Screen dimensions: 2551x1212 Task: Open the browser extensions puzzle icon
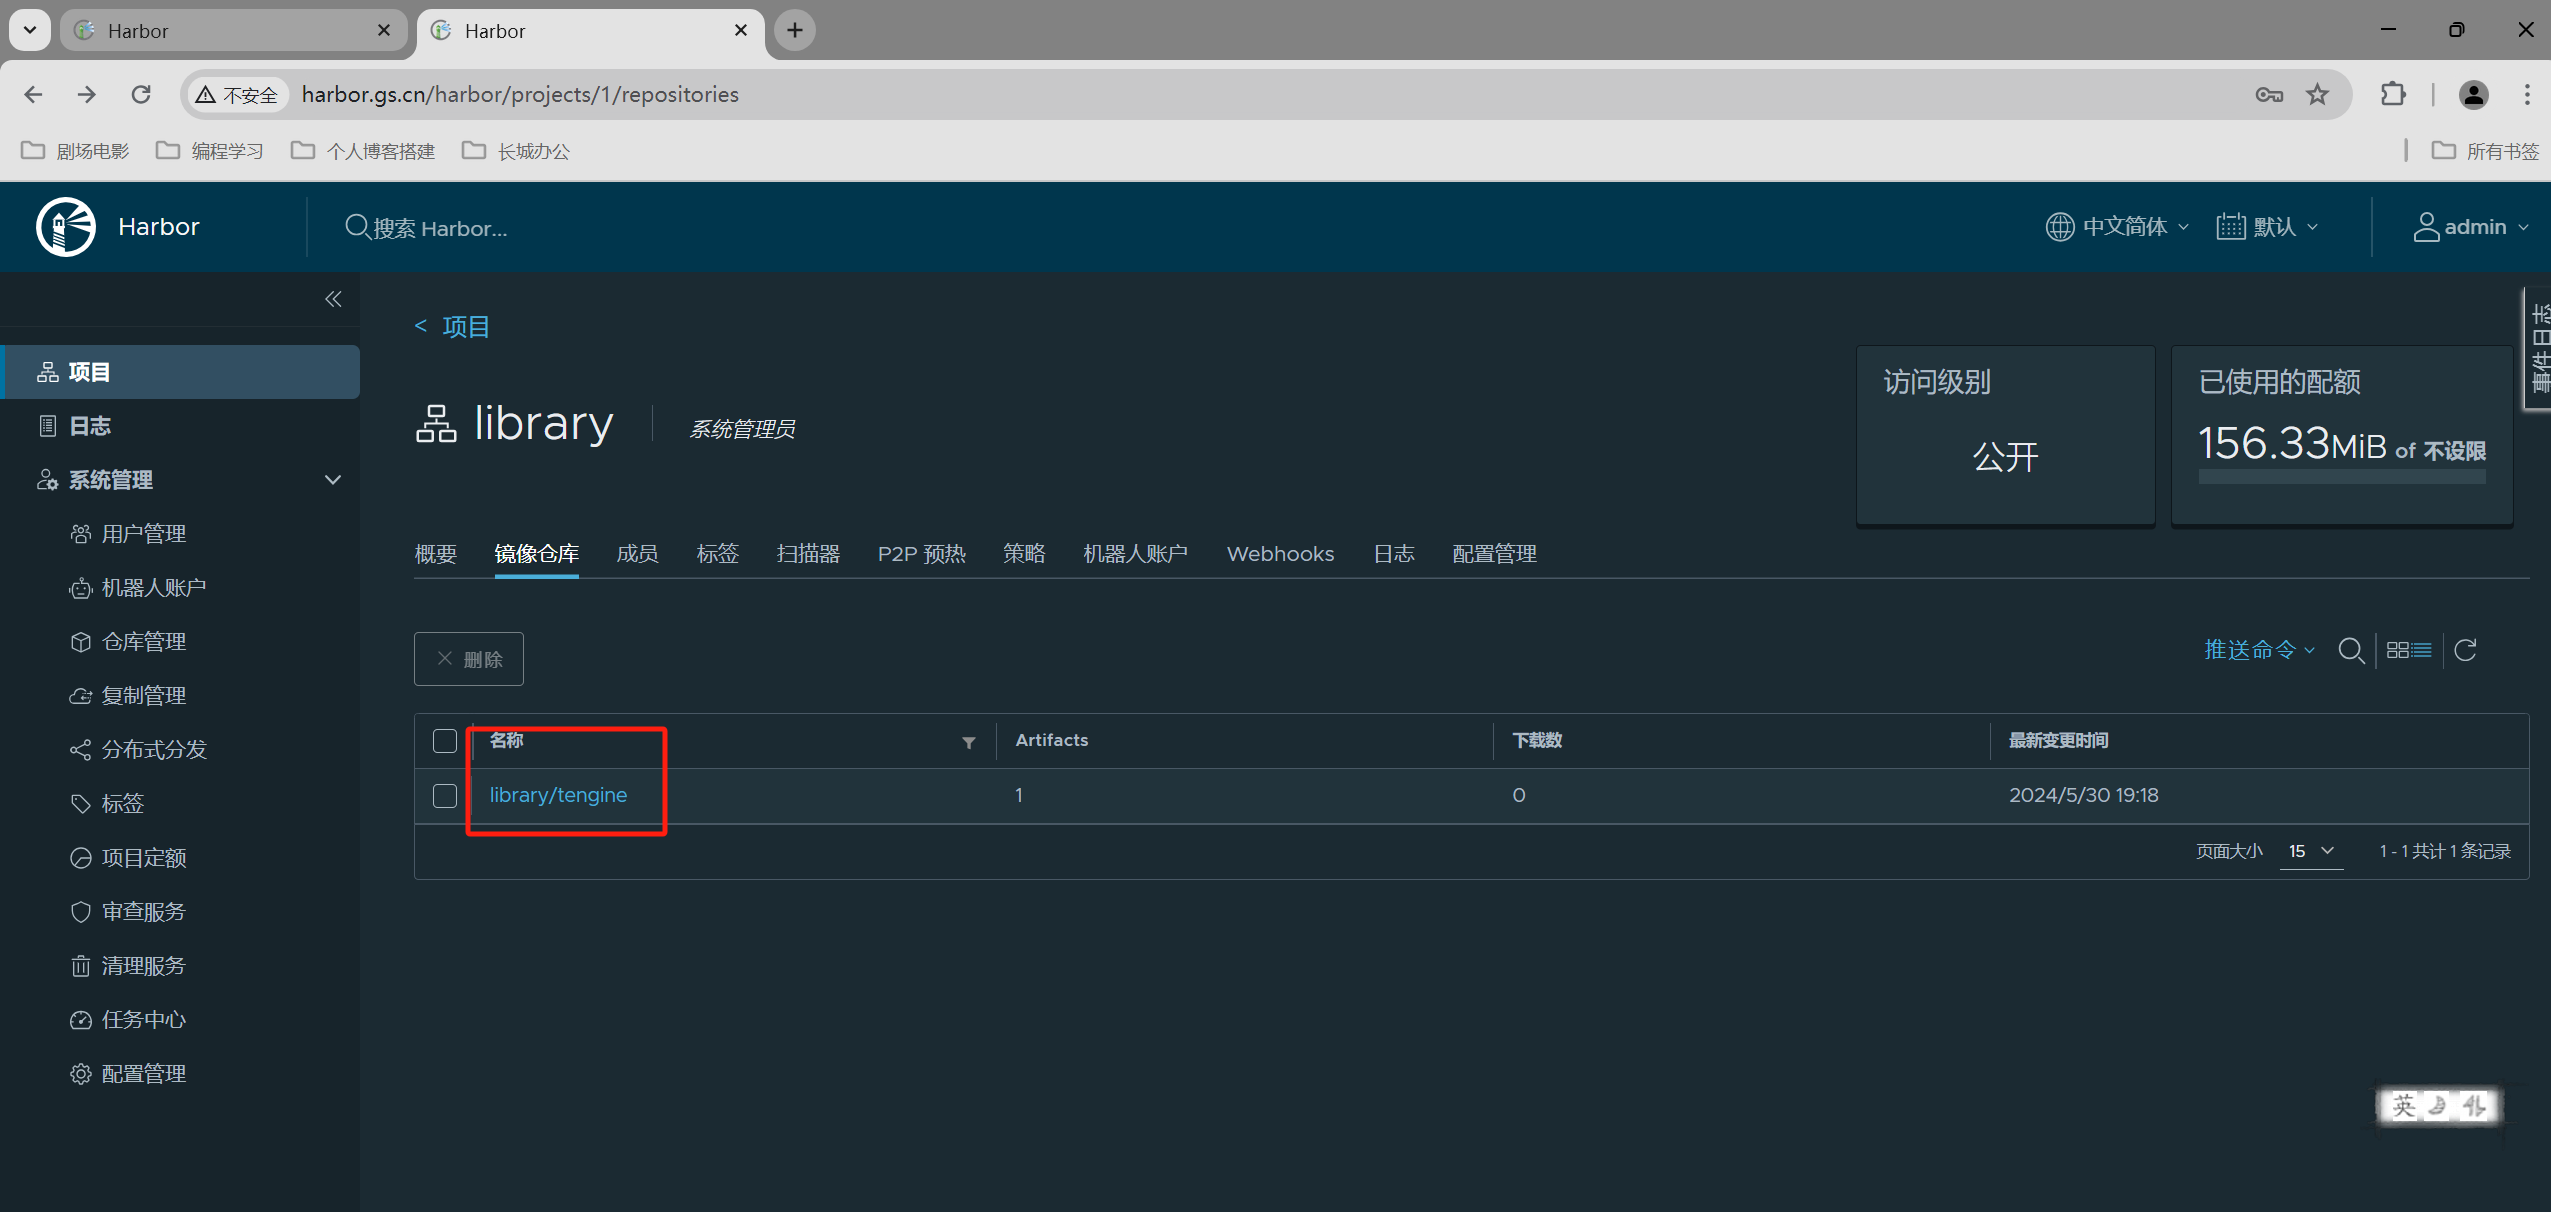(2393, 94)
